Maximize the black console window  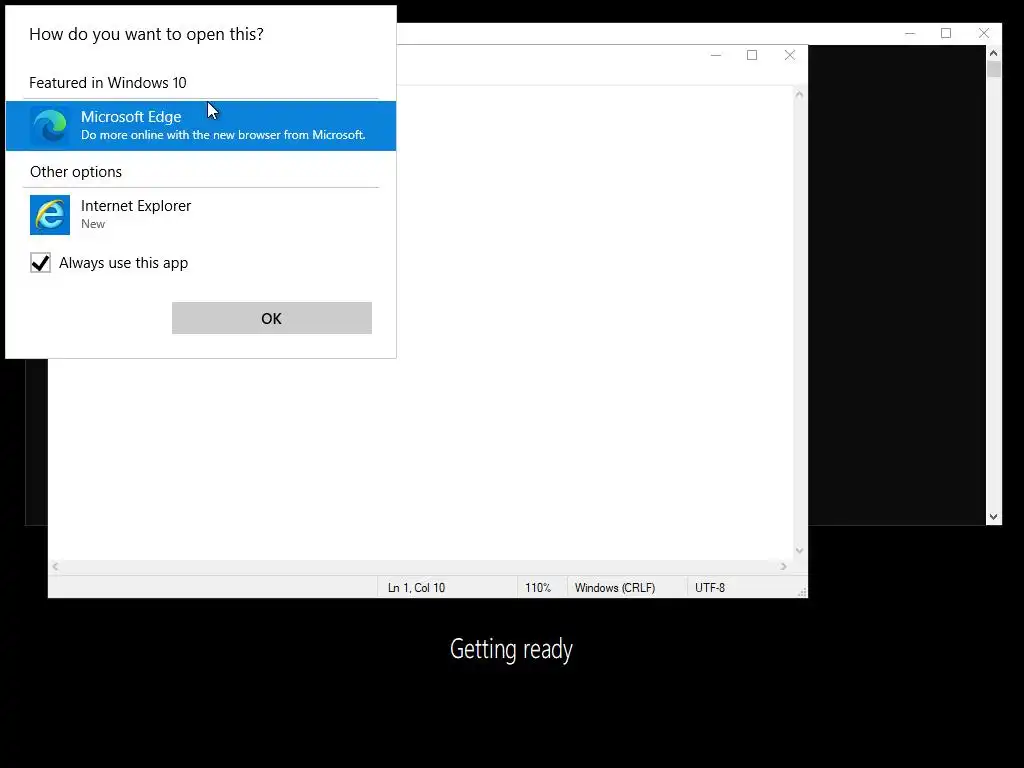[x=946, y=33]
